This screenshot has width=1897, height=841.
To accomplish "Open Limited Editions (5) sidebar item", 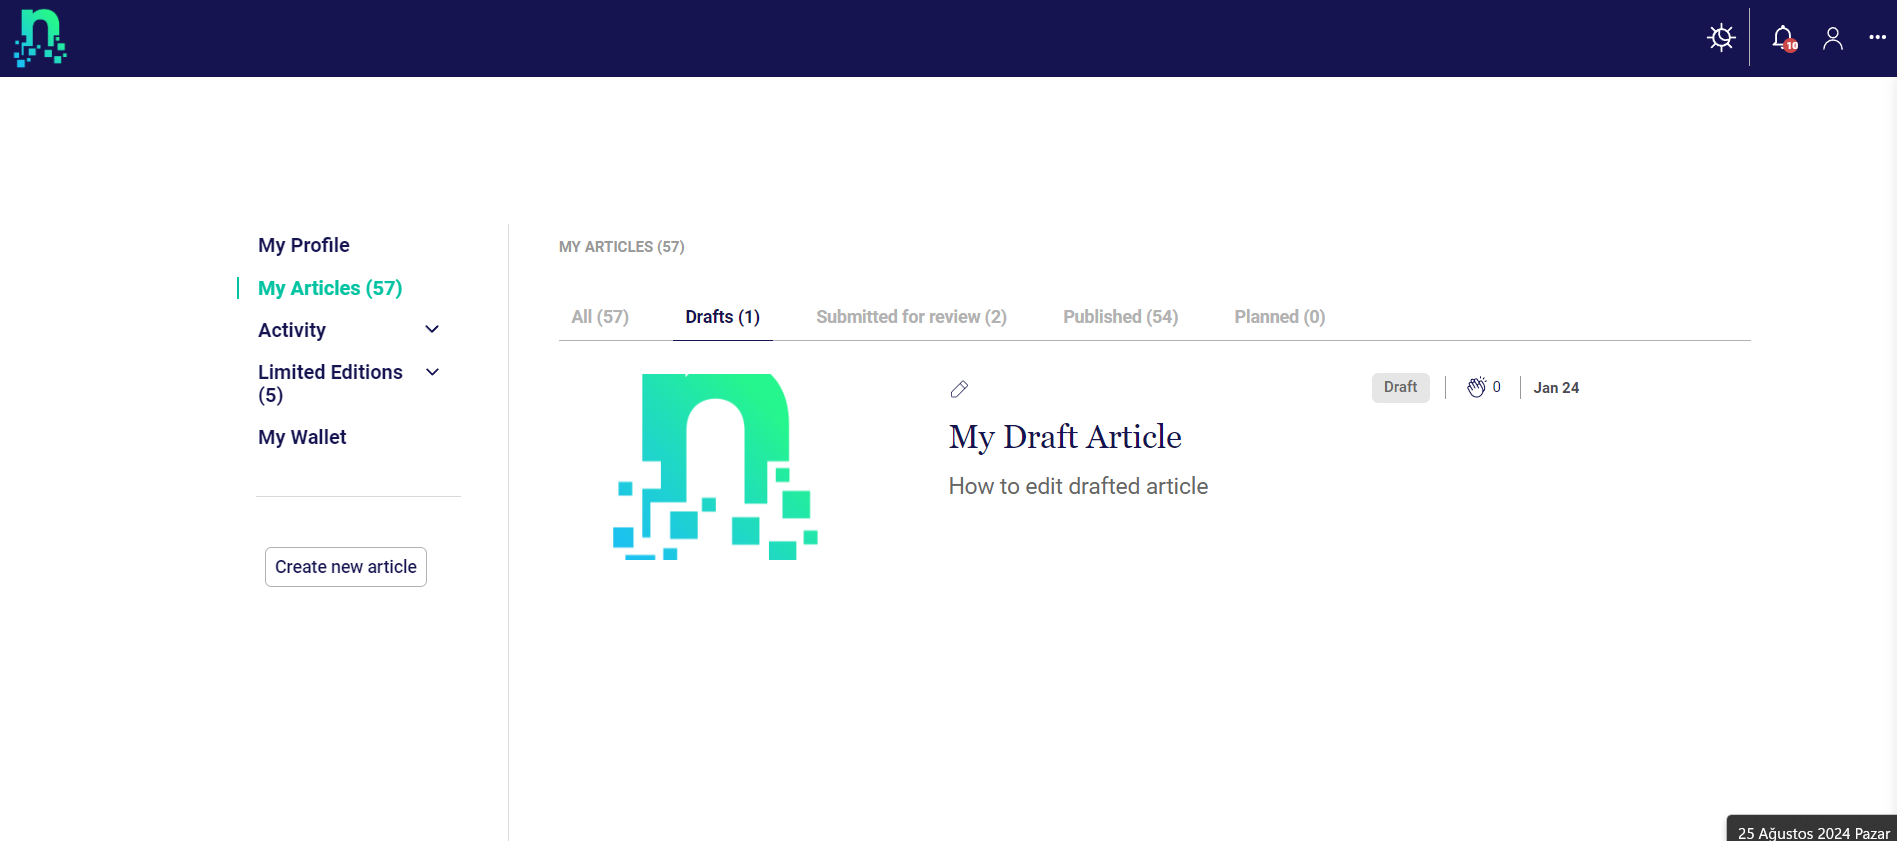I will click(x=330, y=383).
